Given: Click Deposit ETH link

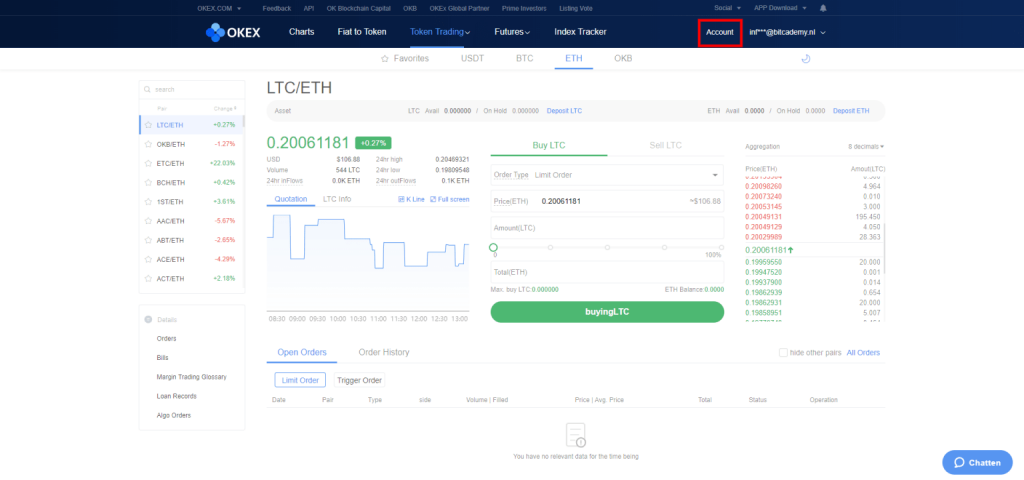Looking at the screenshot, I should click(x=851, y=111).
